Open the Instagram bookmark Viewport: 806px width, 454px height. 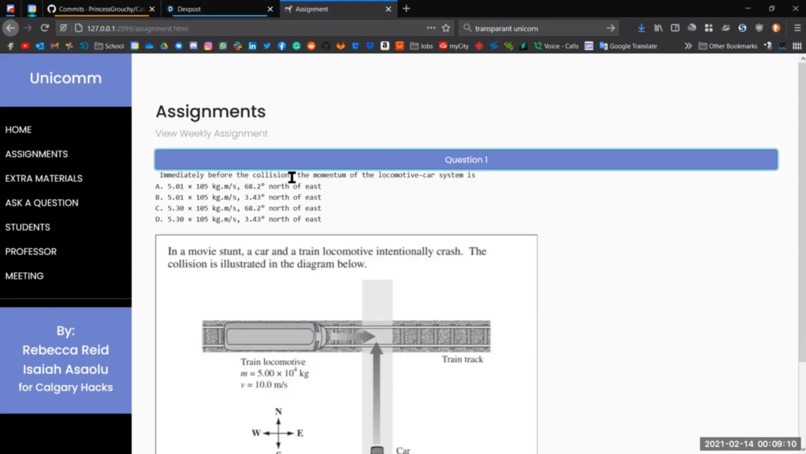pyautogui.click(x=208, y=46)
